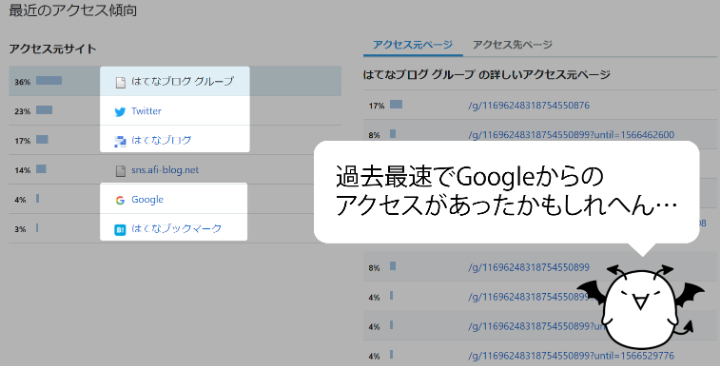Click the bar beside 14% for sns.afi-blog.net
The height and width of the screenshot is (366, 720).
click(x=41, y=169)
